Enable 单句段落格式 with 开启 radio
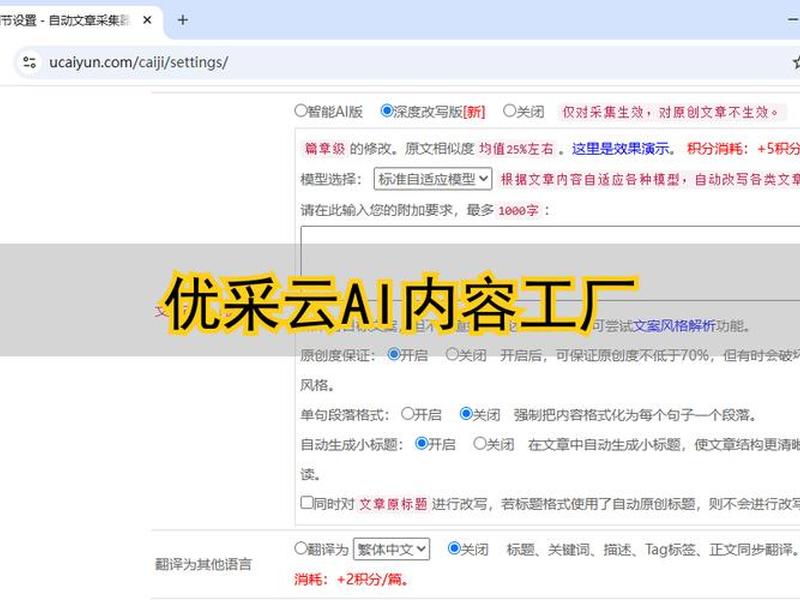The image size is (800, 600). click(x=407, y=413)
